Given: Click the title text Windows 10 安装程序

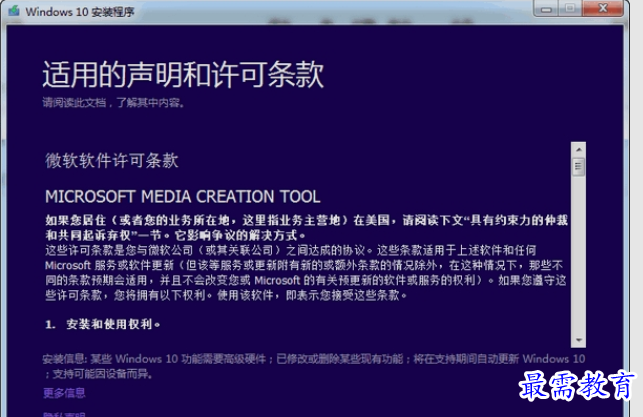Looking at the screenshot, I should point(80,11).
